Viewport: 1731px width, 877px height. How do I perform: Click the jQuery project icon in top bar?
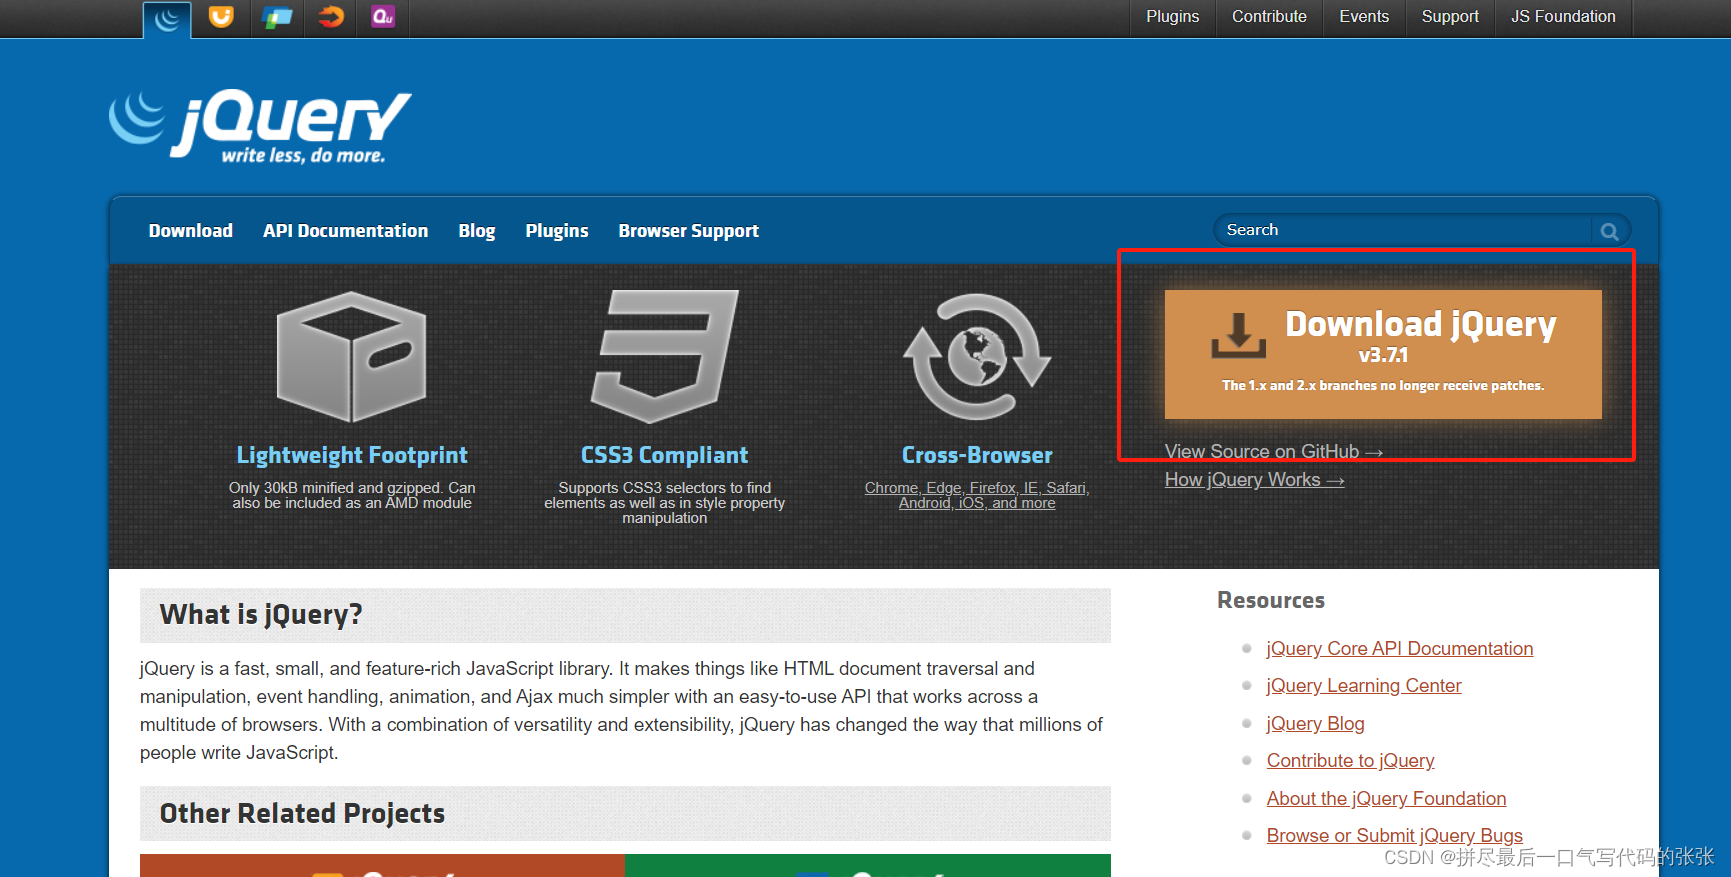[167, 18]
